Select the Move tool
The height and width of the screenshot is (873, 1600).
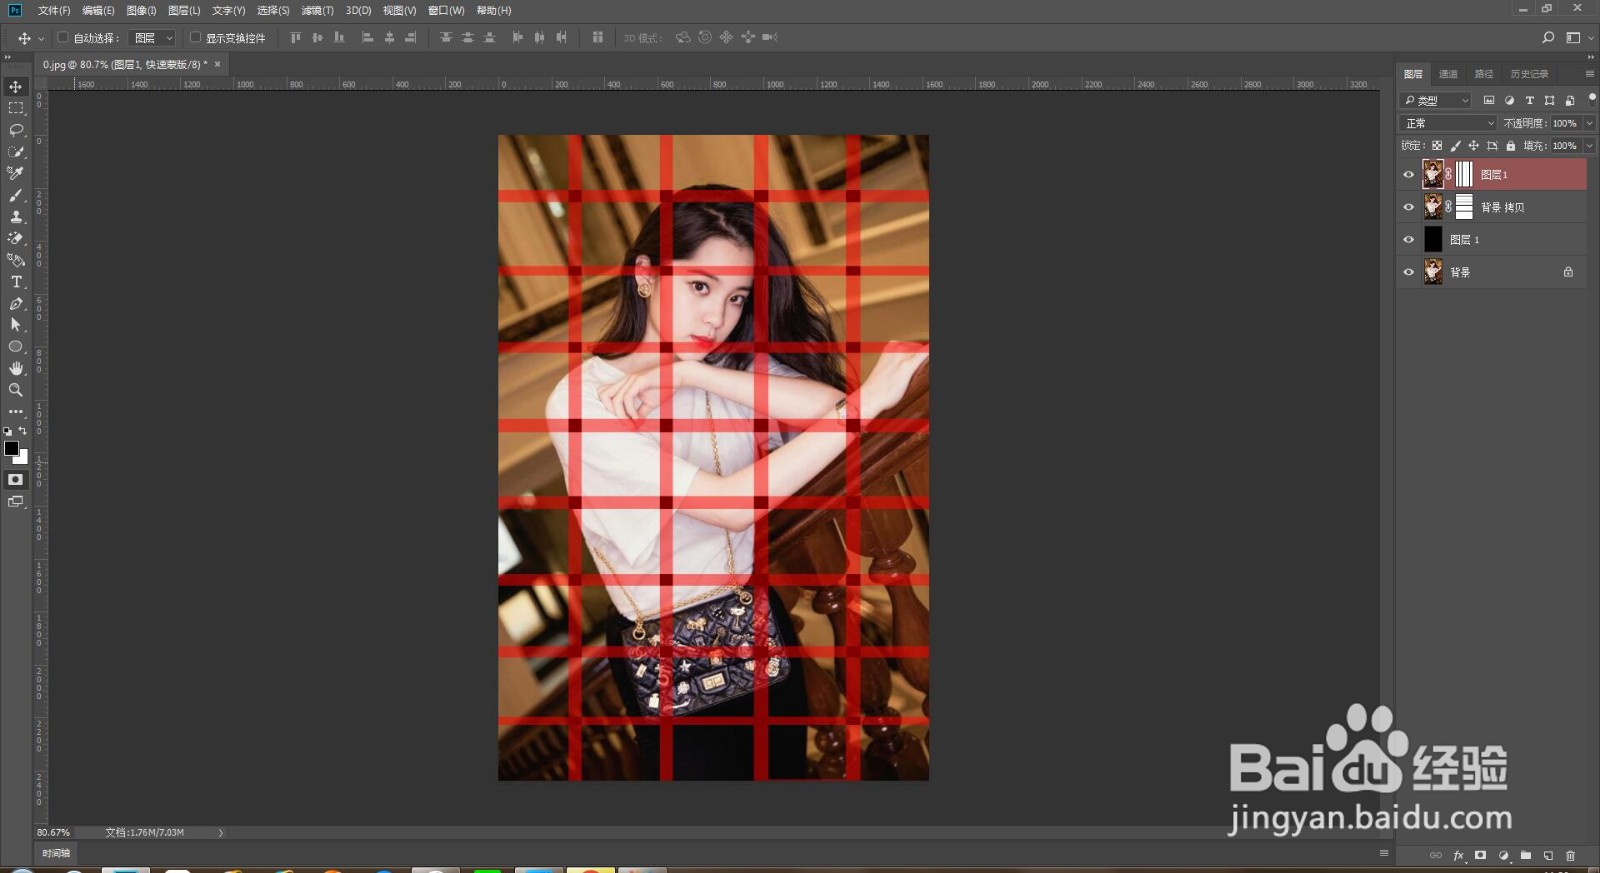click(16, 87)
